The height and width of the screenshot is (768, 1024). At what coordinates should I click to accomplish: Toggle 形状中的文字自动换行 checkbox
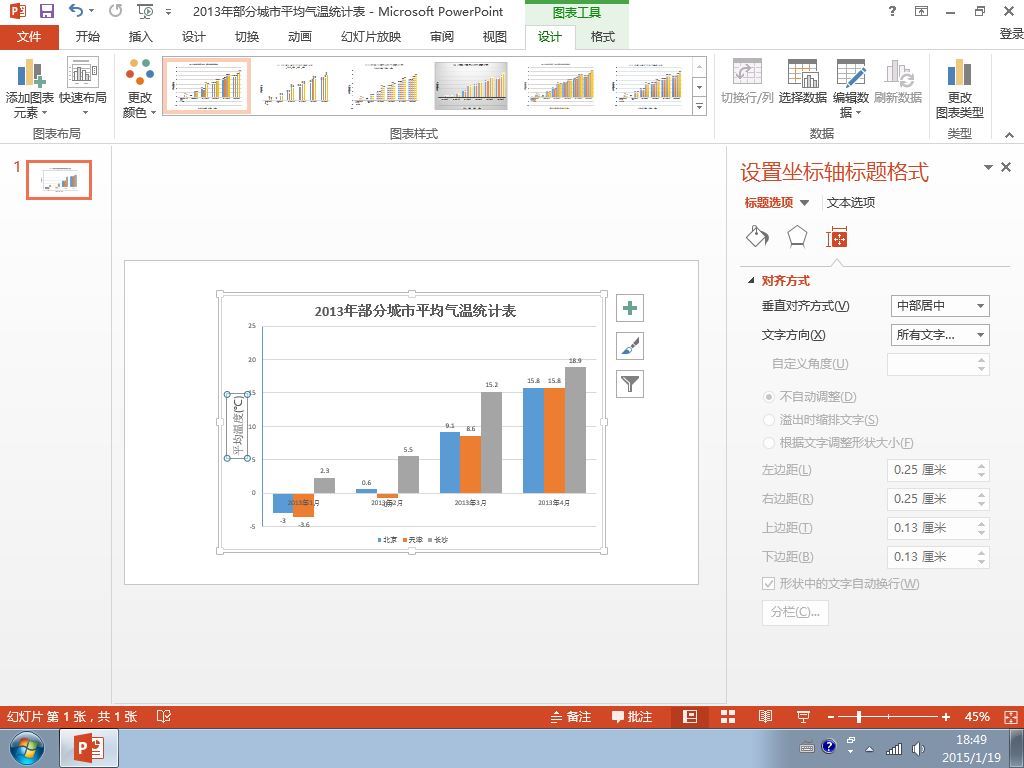coord(769,583)
